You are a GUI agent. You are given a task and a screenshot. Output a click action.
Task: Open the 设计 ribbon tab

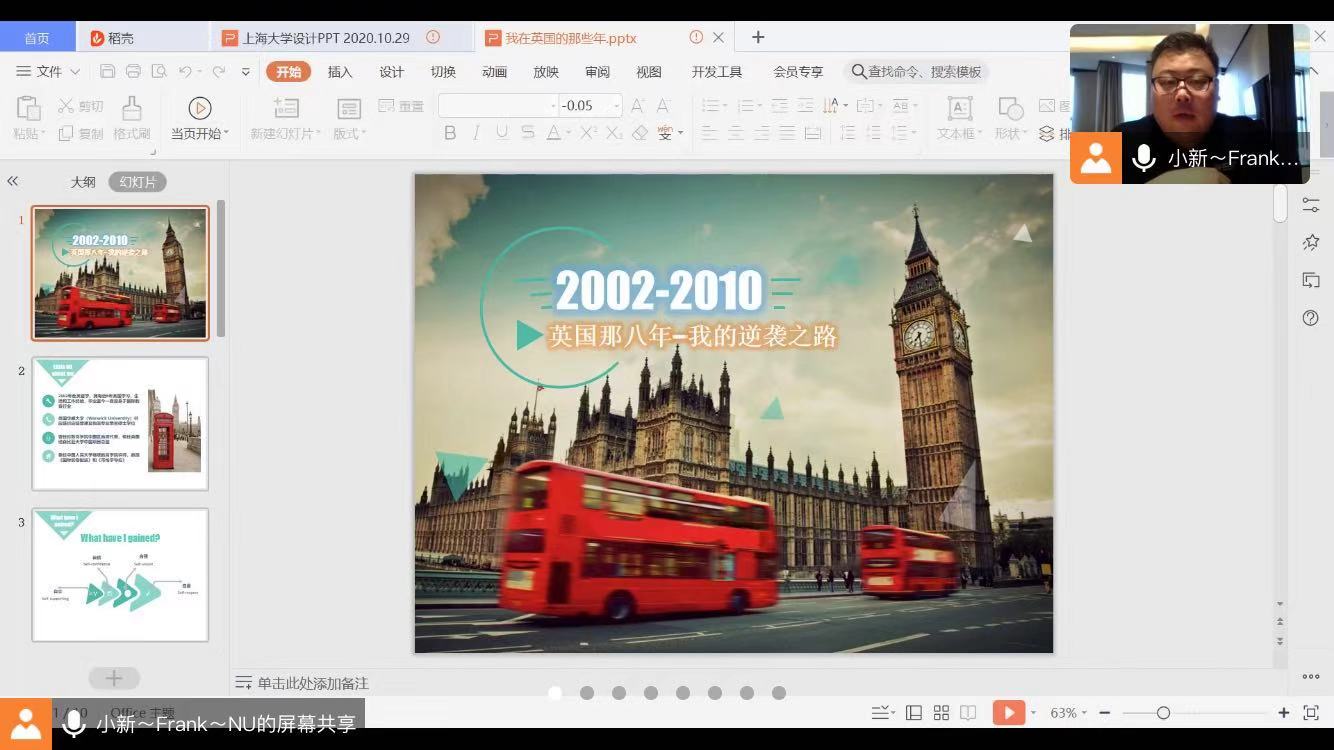tap(391, 72)
